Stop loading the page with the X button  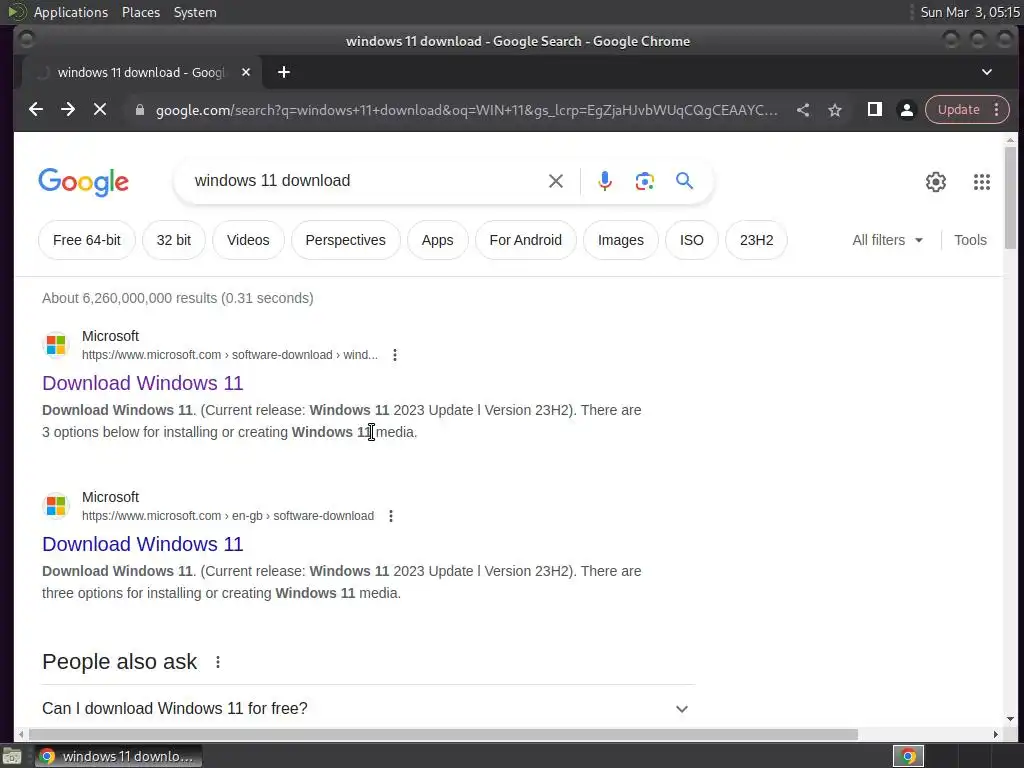(x=100, y=110)
